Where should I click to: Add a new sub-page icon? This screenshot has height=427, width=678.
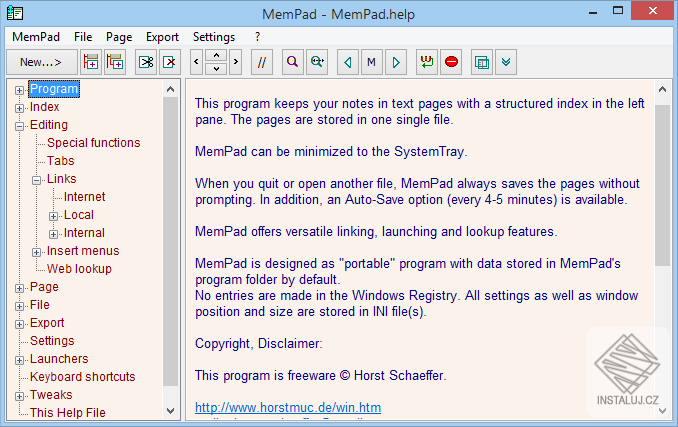tap(115, 62)
